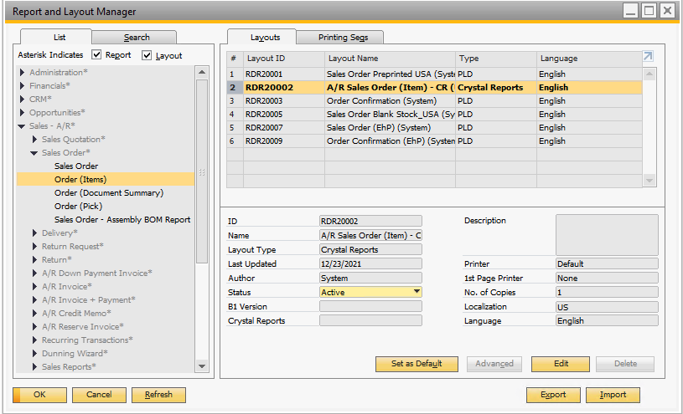Collapse the Sales Order* node
This screenshot has width=683, height=414.
[x=34, y=153]
